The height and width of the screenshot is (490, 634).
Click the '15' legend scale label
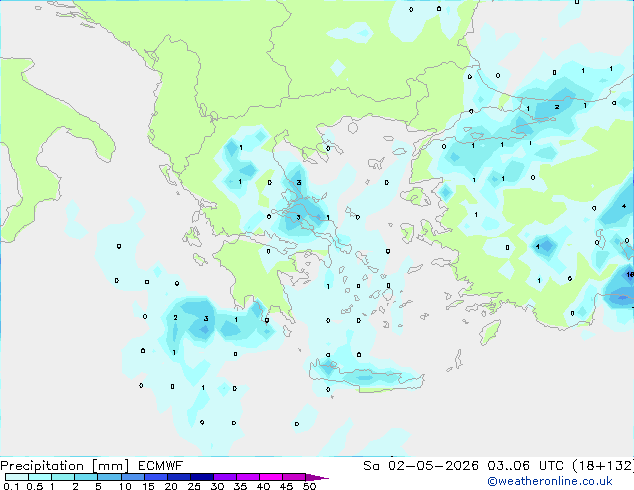148,486
